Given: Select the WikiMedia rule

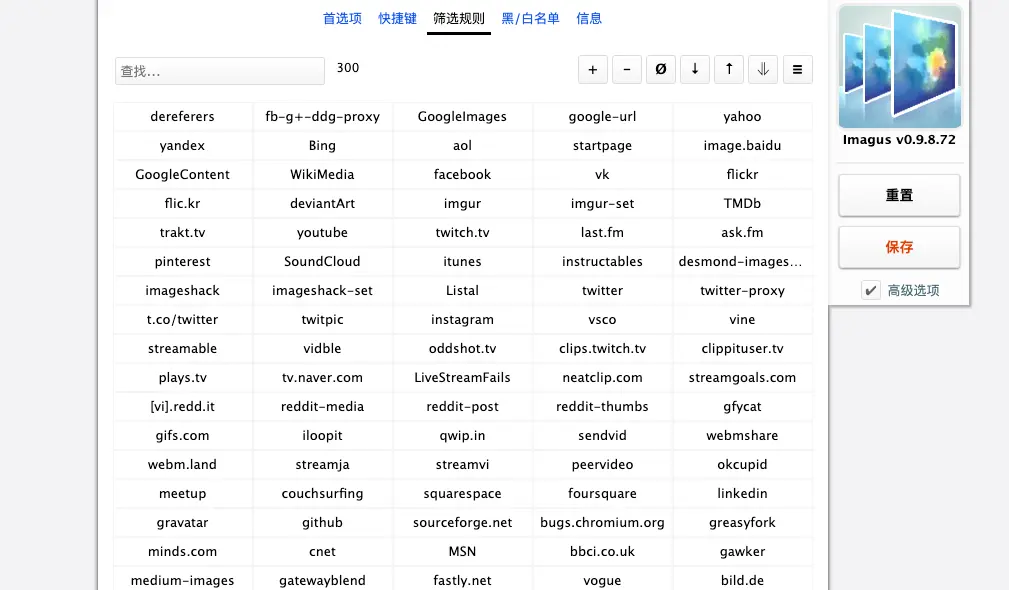Looking at the screenshot, I should click(322, 174).
